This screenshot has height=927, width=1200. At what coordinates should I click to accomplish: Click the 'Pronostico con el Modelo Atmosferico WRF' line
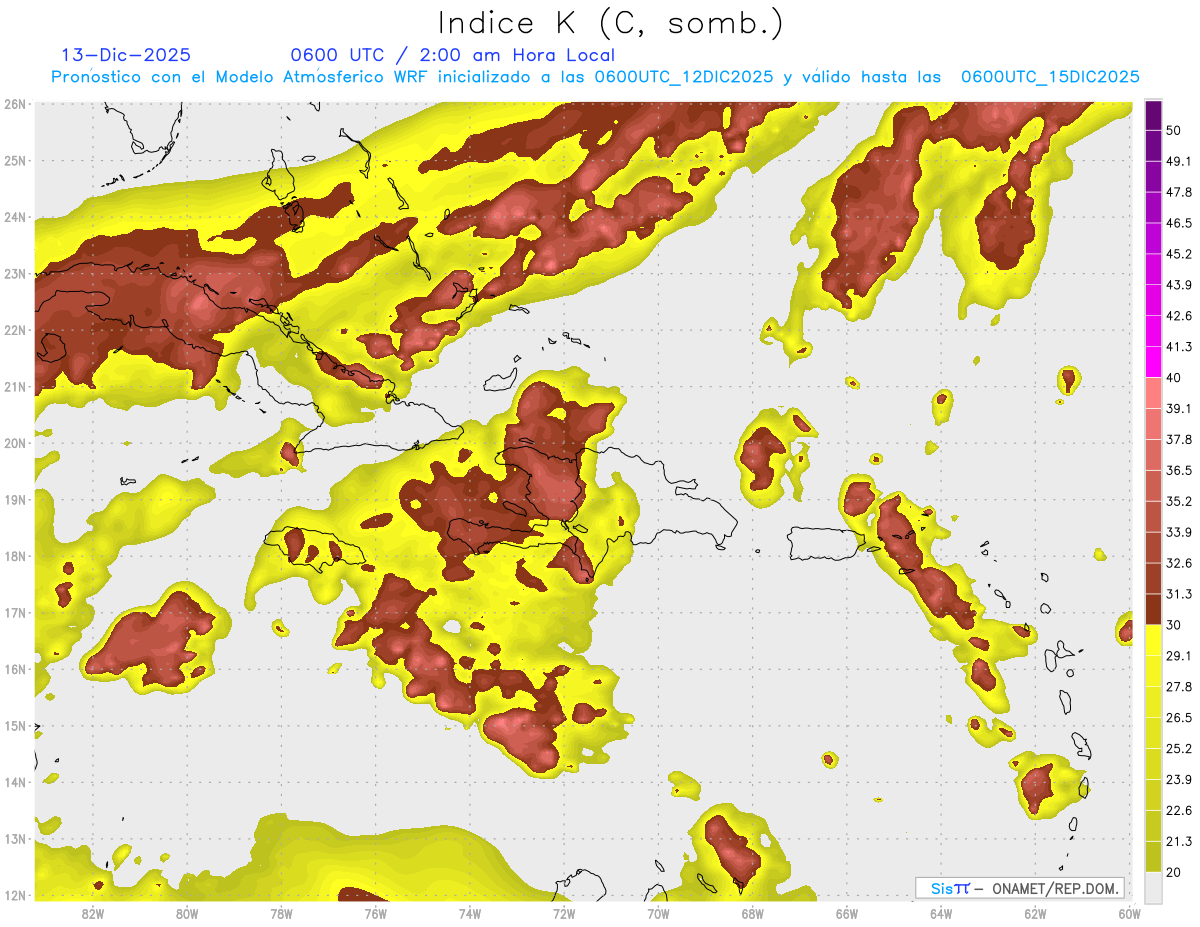[595, 77]
